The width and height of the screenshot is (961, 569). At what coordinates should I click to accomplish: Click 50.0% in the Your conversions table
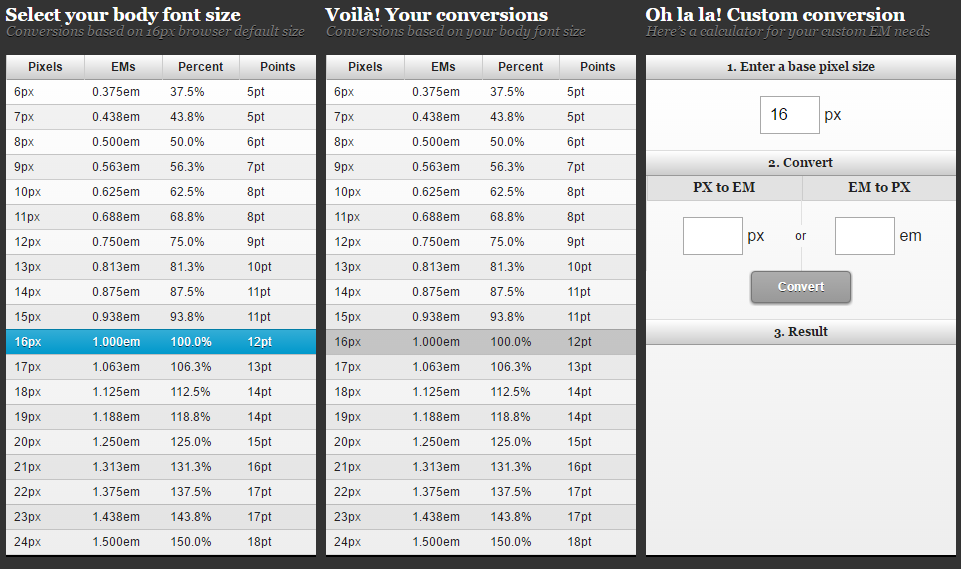coord(507,142)
